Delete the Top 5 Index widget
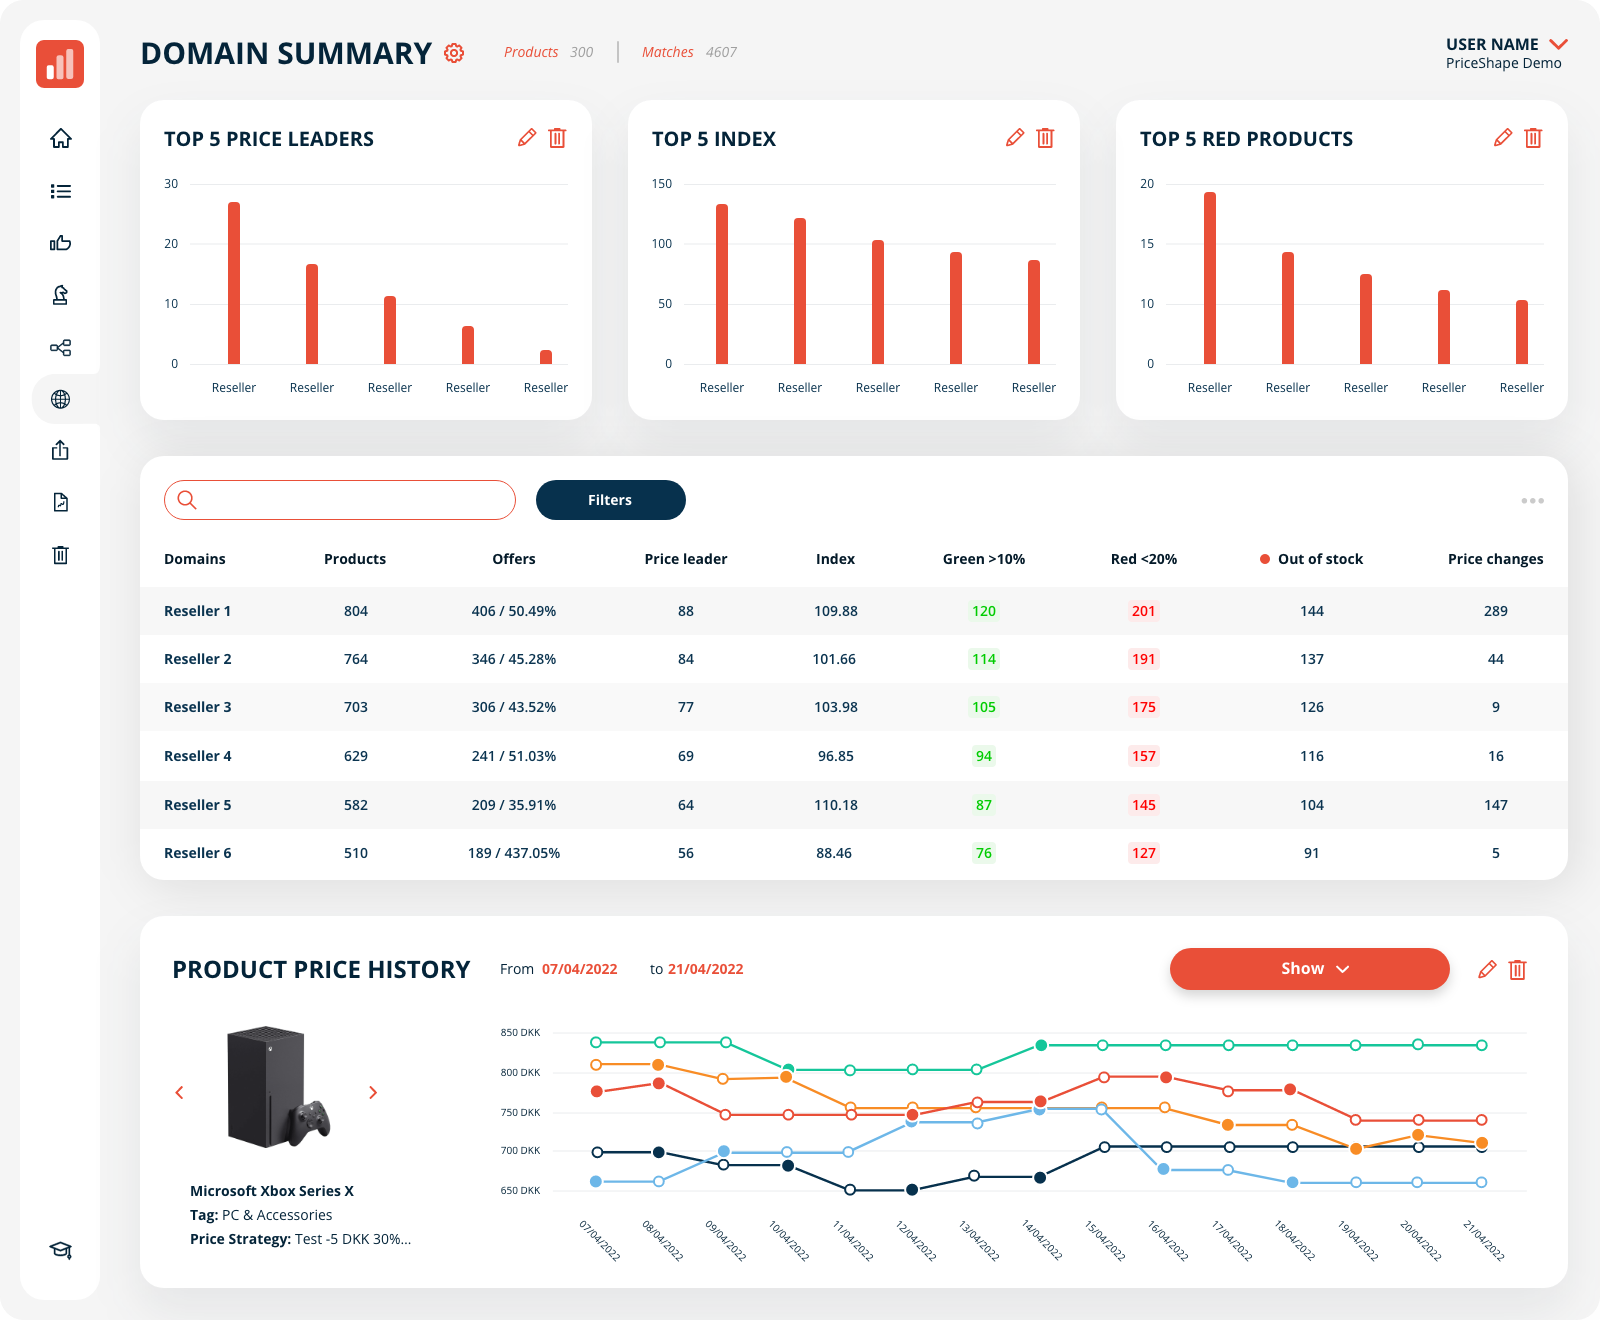 point(1046,138)
